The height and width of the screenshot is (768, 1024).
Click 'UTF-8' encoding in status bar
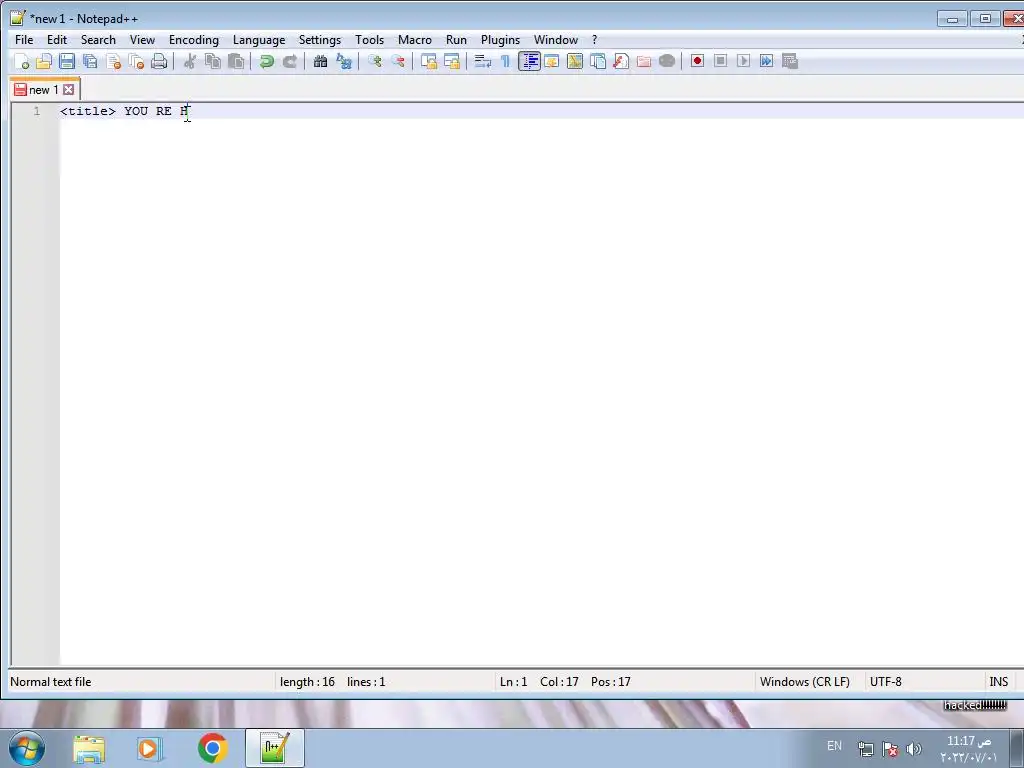pyautogui.click(x=886, y=682)
